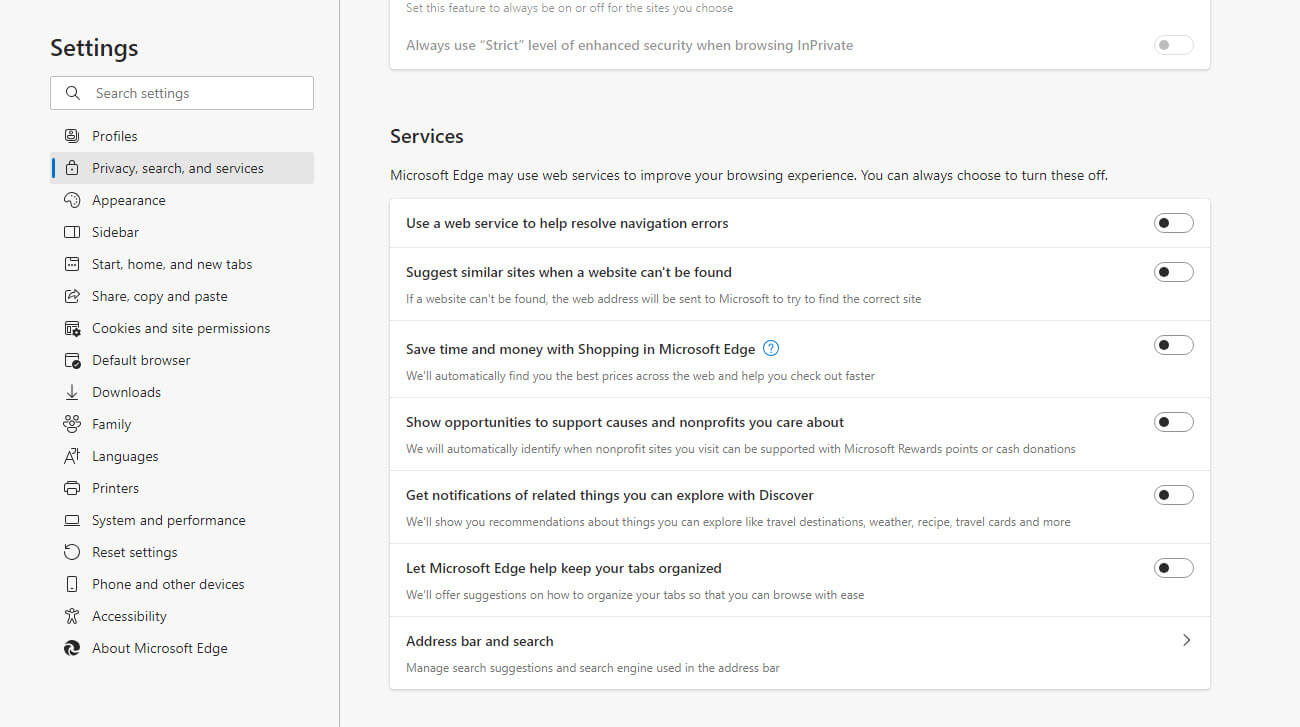Screen dimensions: 1300x727
Task: Toggle suggest similar sites when website not found
Action: pyautogui.click(x=1173, y=271)
